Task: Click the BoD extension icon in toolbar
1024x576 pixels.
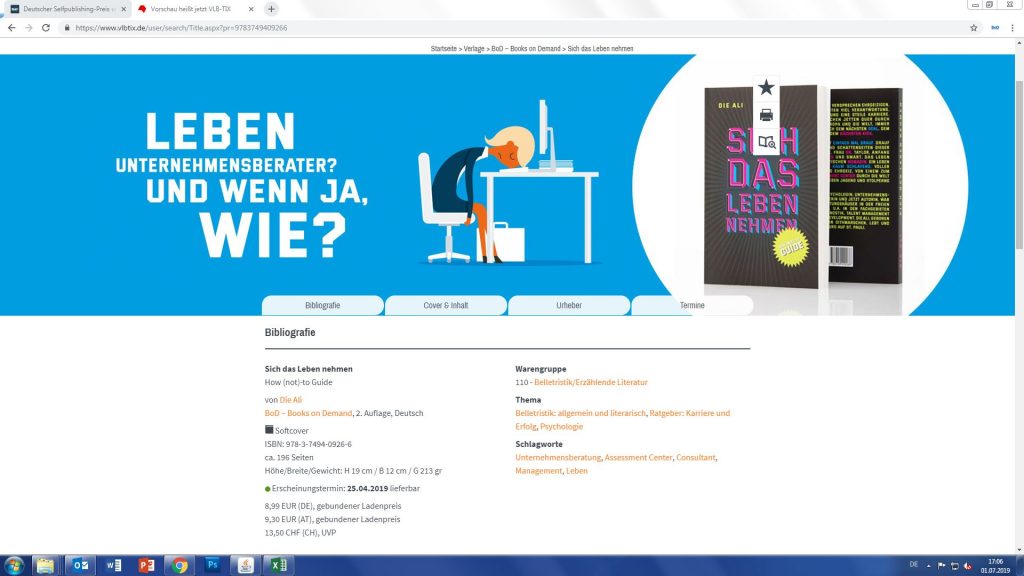Action: click(995, 28)
